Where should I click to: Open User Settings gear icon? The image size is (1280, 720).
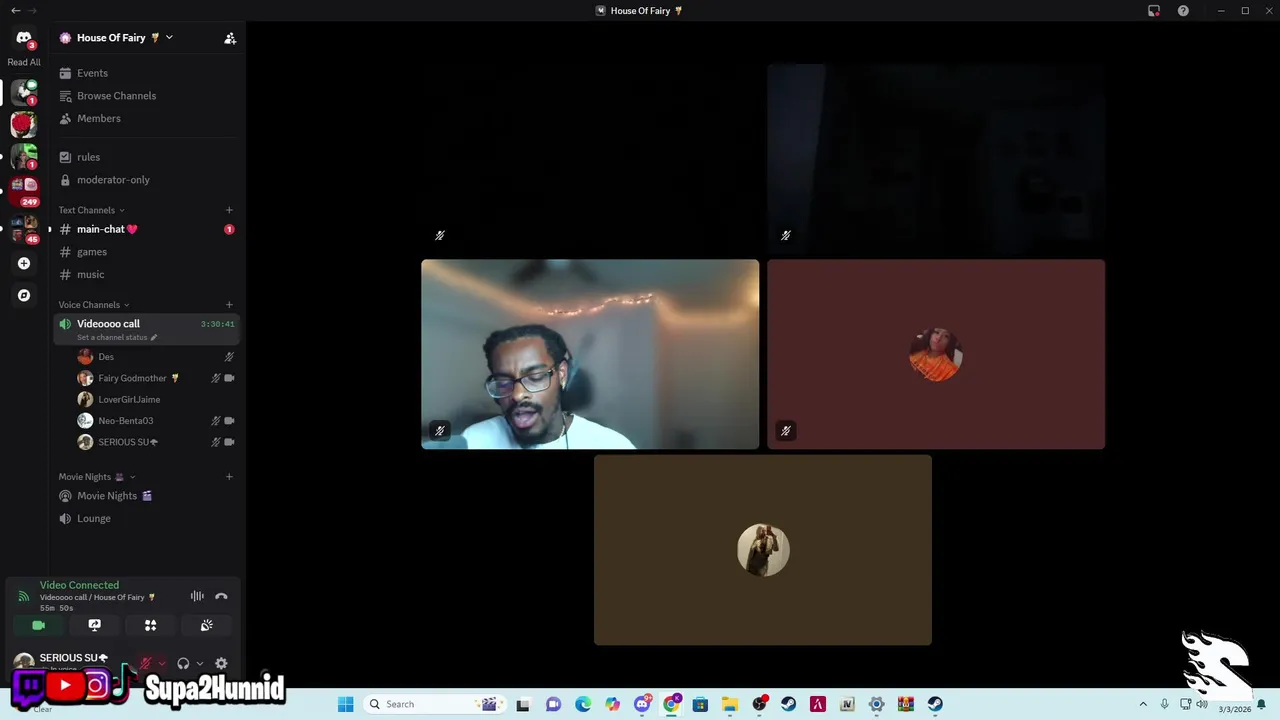pyautogui.click(x=221, y=663)
